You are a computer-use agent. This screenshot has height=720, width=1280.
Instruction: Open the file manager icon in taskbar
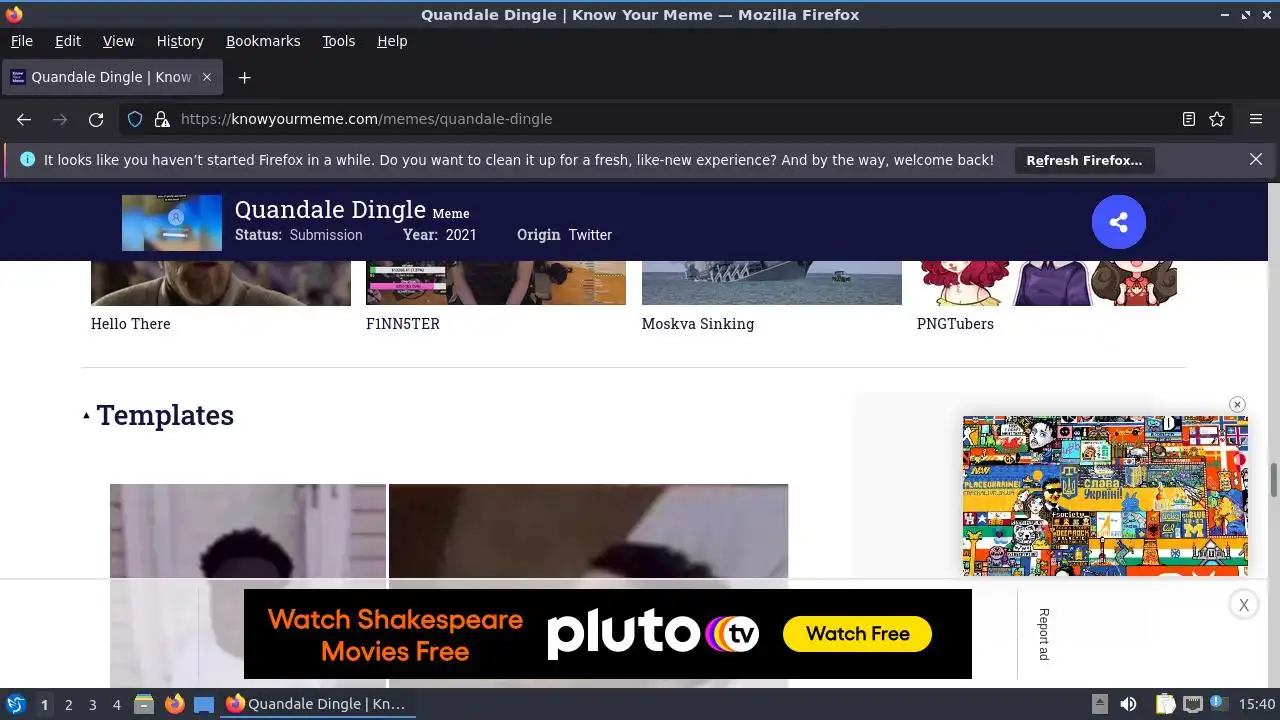[x=144, y=704]
